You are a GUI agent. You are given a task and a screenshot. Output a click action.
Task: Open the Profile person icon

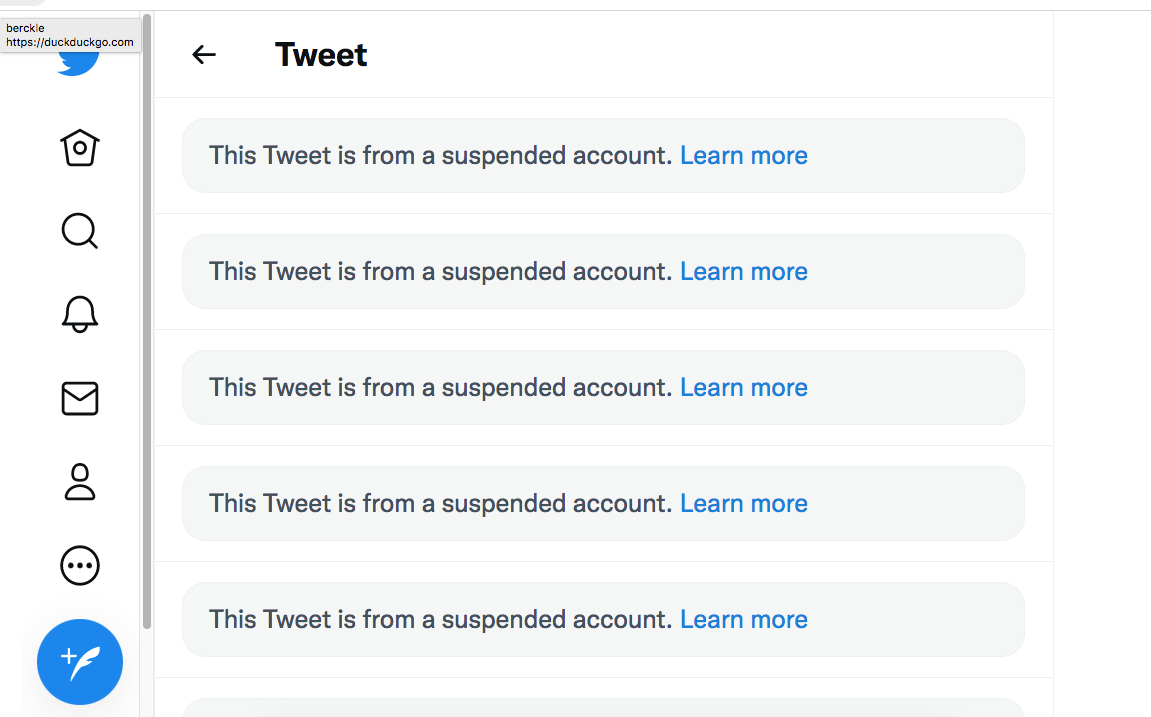(x=79, y=482)
